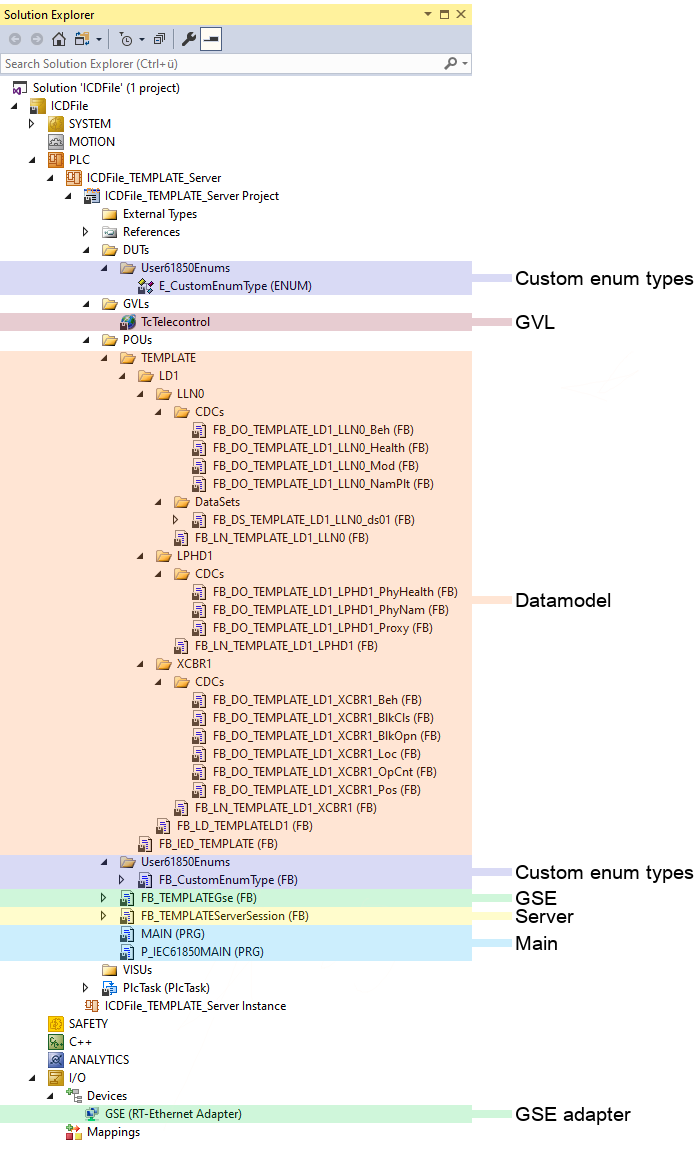Click the FB_DO_TEMPLATE_LD1_XCBR1_Pos function block icon

[200, 790]
